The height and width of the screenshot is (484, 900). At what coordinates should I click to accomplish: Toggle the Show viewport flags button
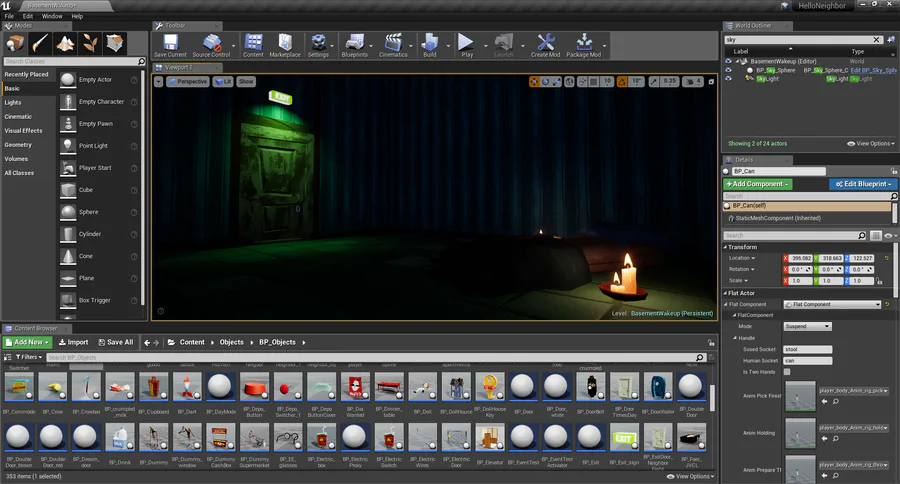pyautogui.click(x=246, y=82)
